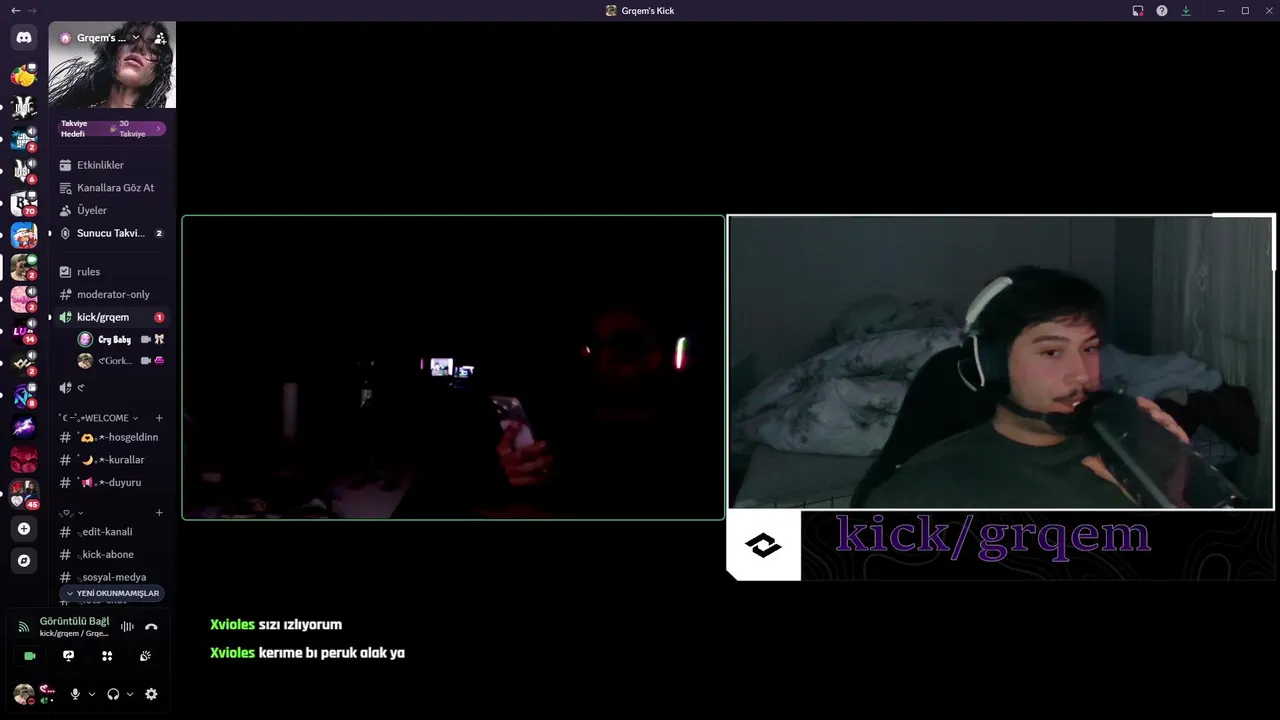The width and height of the screenshot is (1280, 720).
Task: Open Sunucu Takviyeleri boosts entry
Action: pyautogui.click(x=112, y=233)
